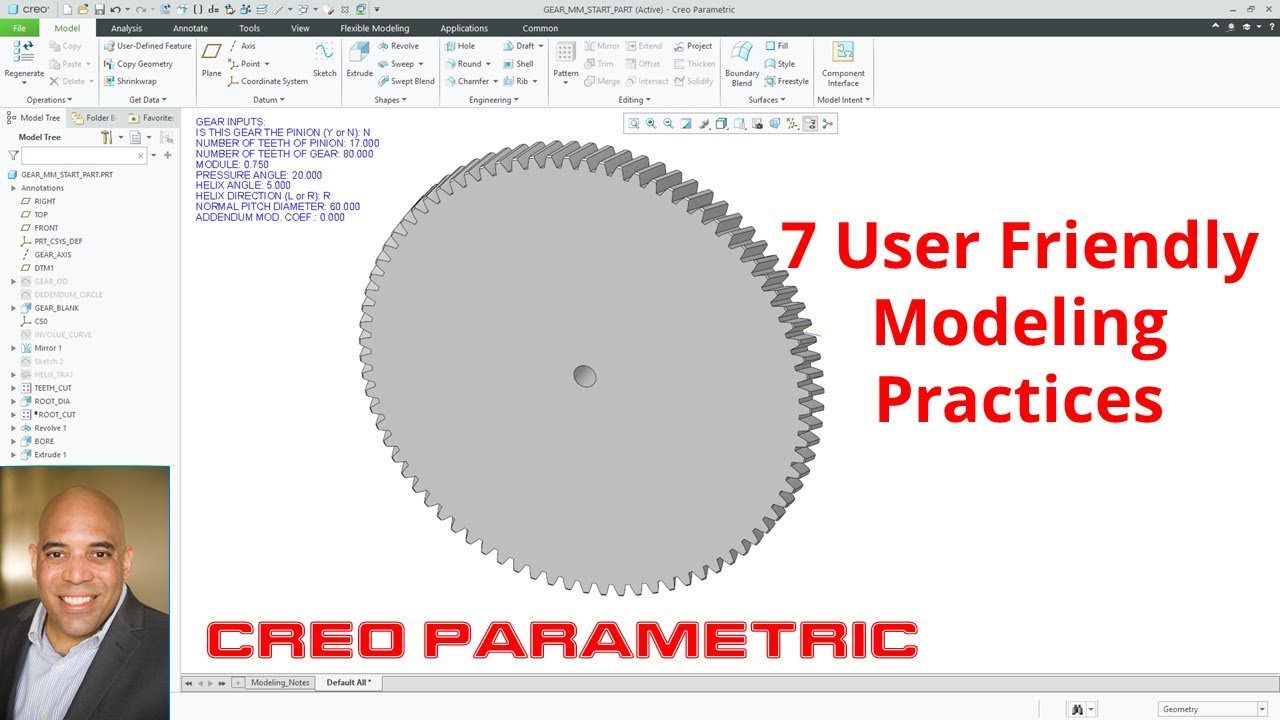Start the Sketch tool
The width and height of the screenshot is (1280, 720).
(x=325, y=59)
